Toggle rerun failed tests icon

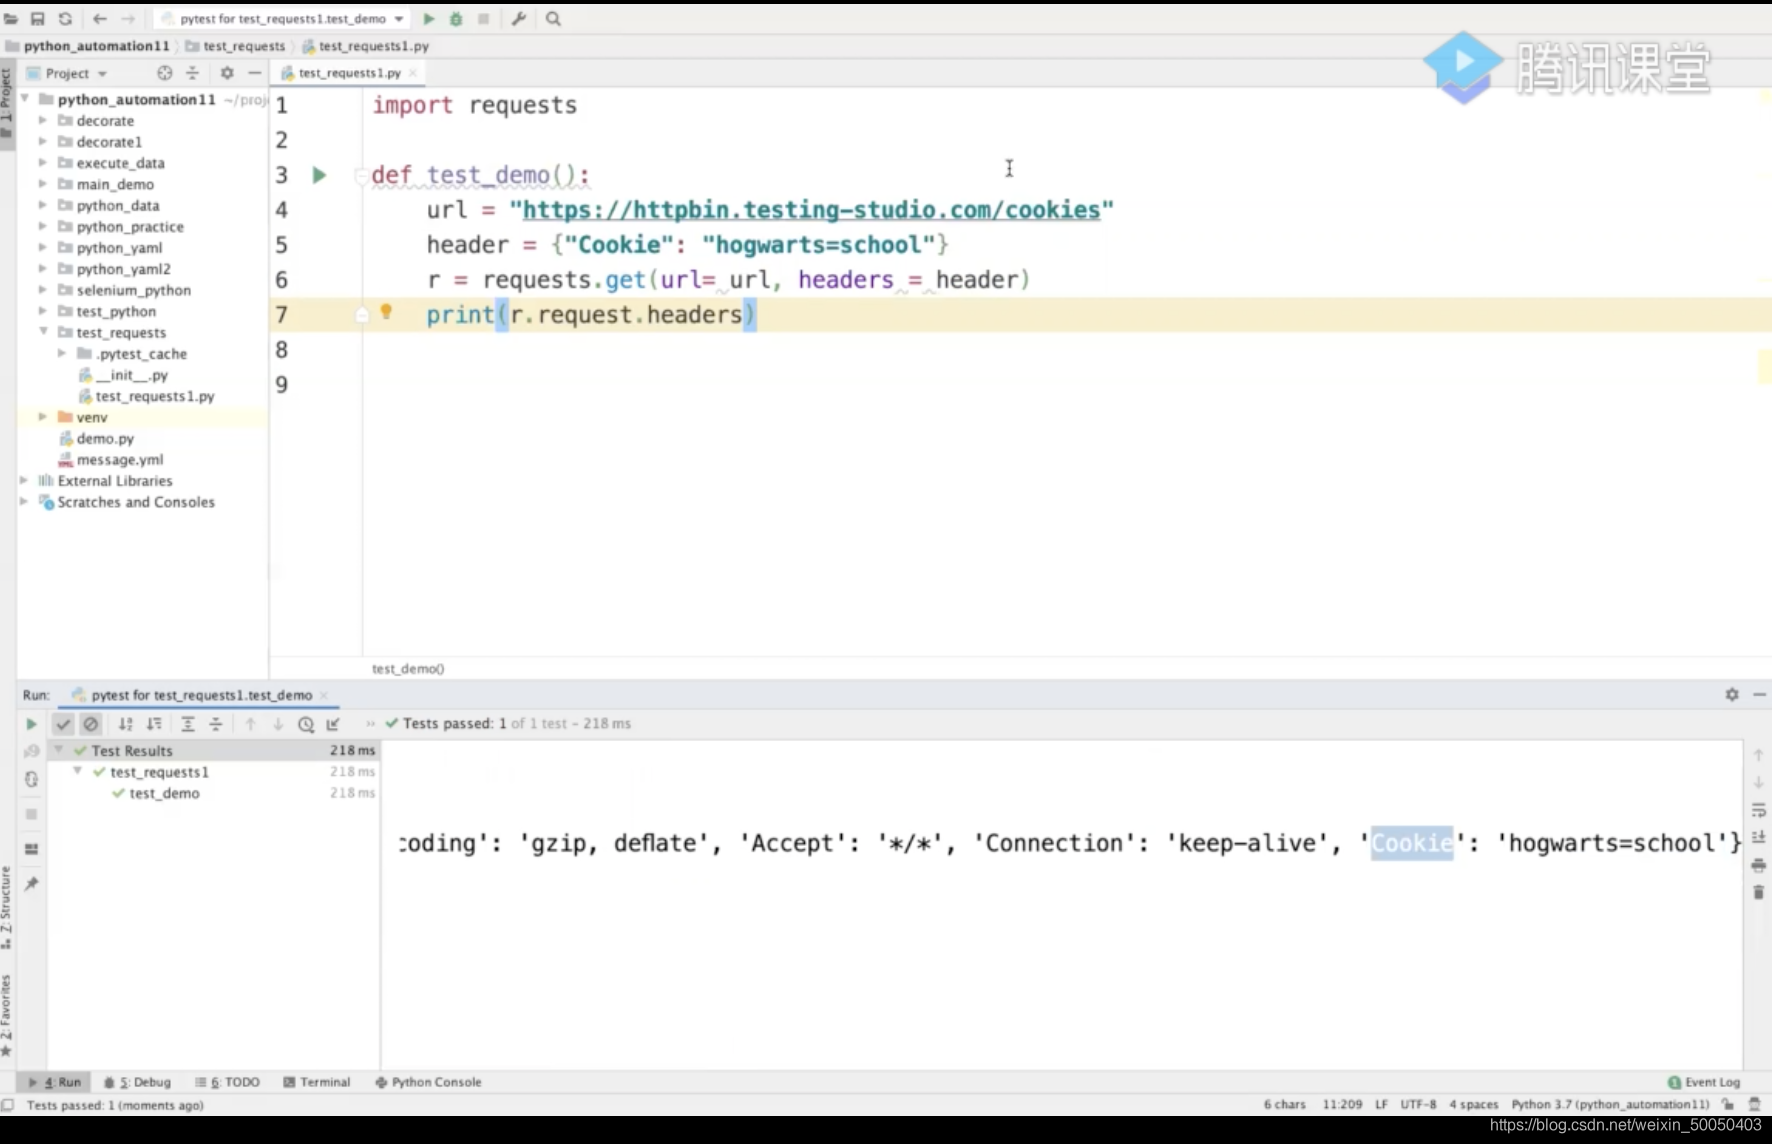click(31, 751)
